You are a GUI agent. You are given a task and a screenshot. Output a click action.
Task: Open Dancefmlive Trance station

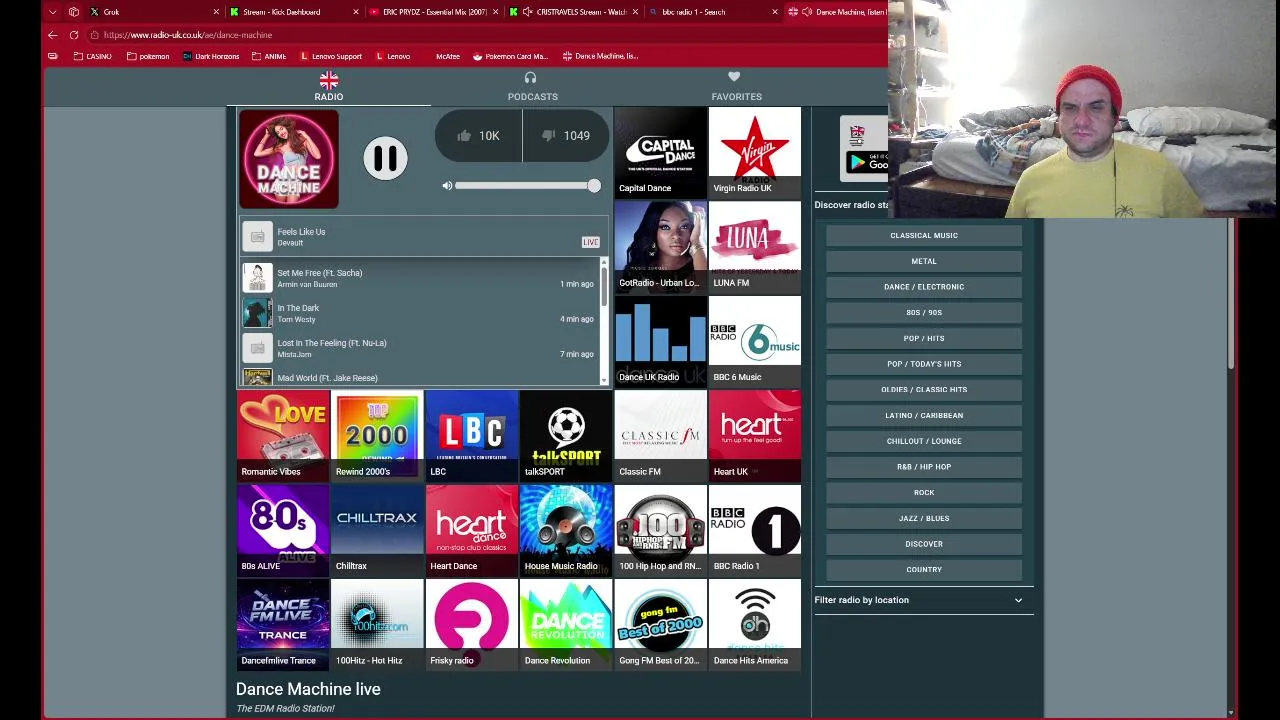tap(283, 625)
